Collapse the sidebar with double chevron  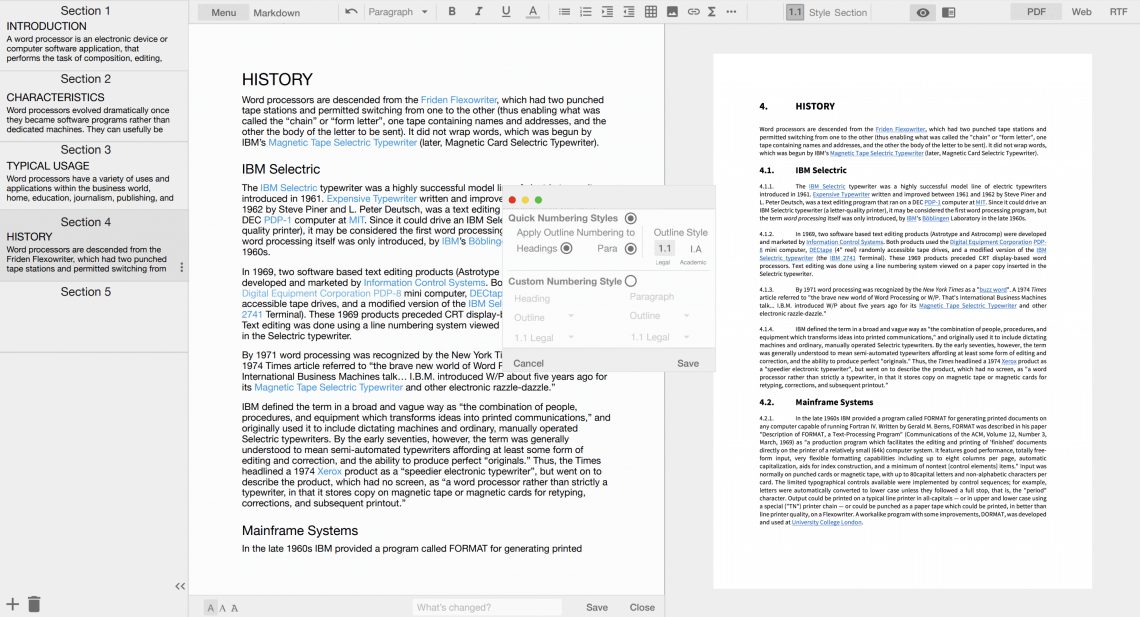click(180, 586)
